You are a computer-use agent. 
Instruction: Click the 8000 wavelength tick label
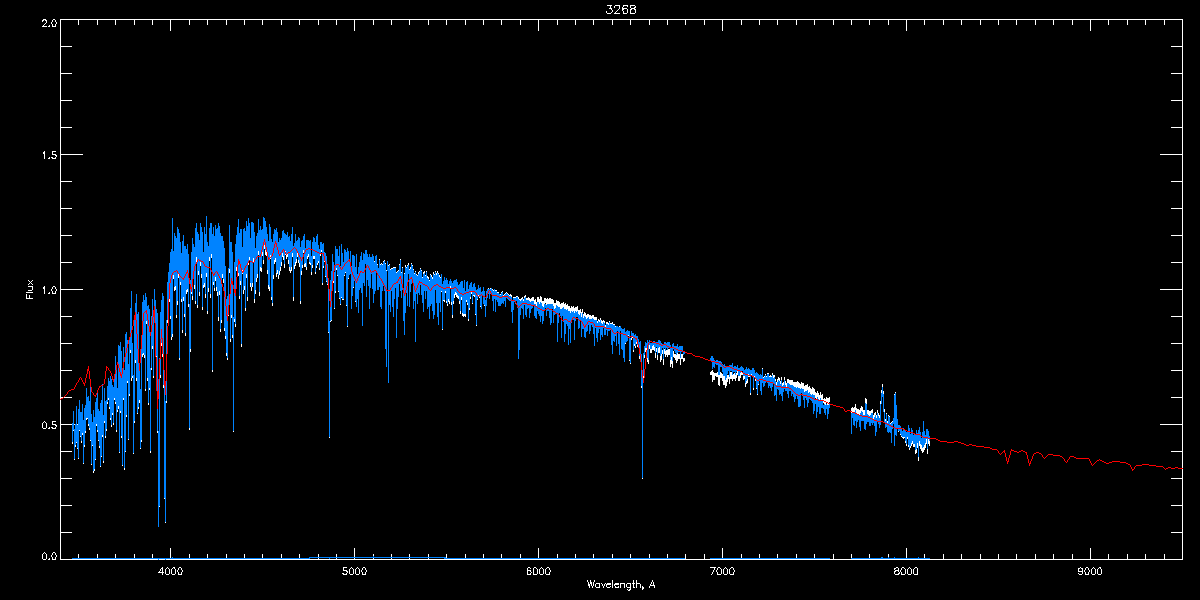click(x=906, y=571)
